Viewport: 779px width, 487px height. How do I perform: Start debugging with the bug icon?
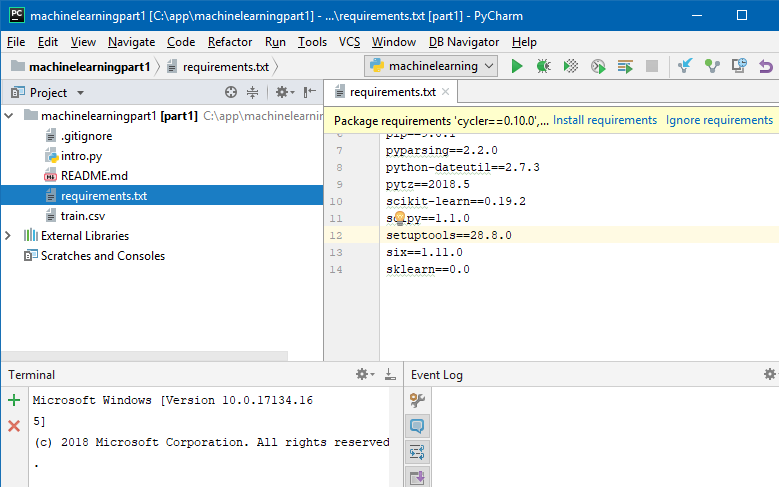tap(544, 66)
